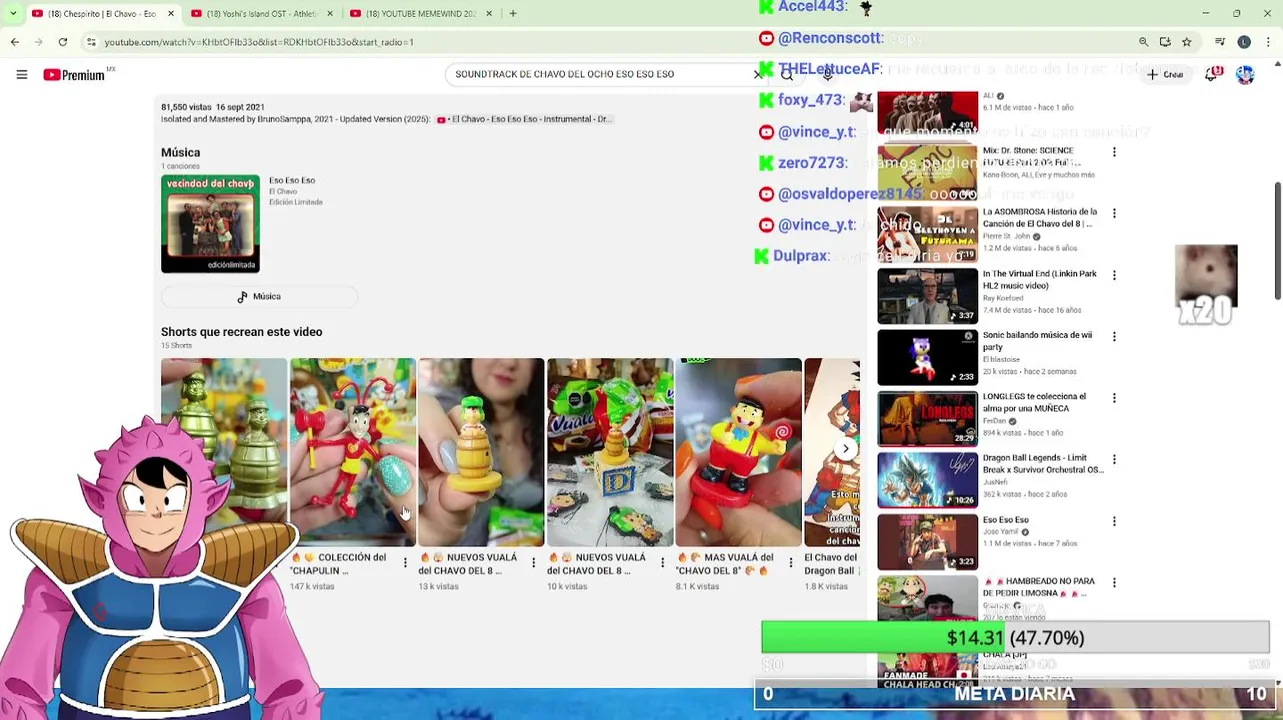Open In The Virtual End Linkin Park thumbnail

tap(928, 296)
